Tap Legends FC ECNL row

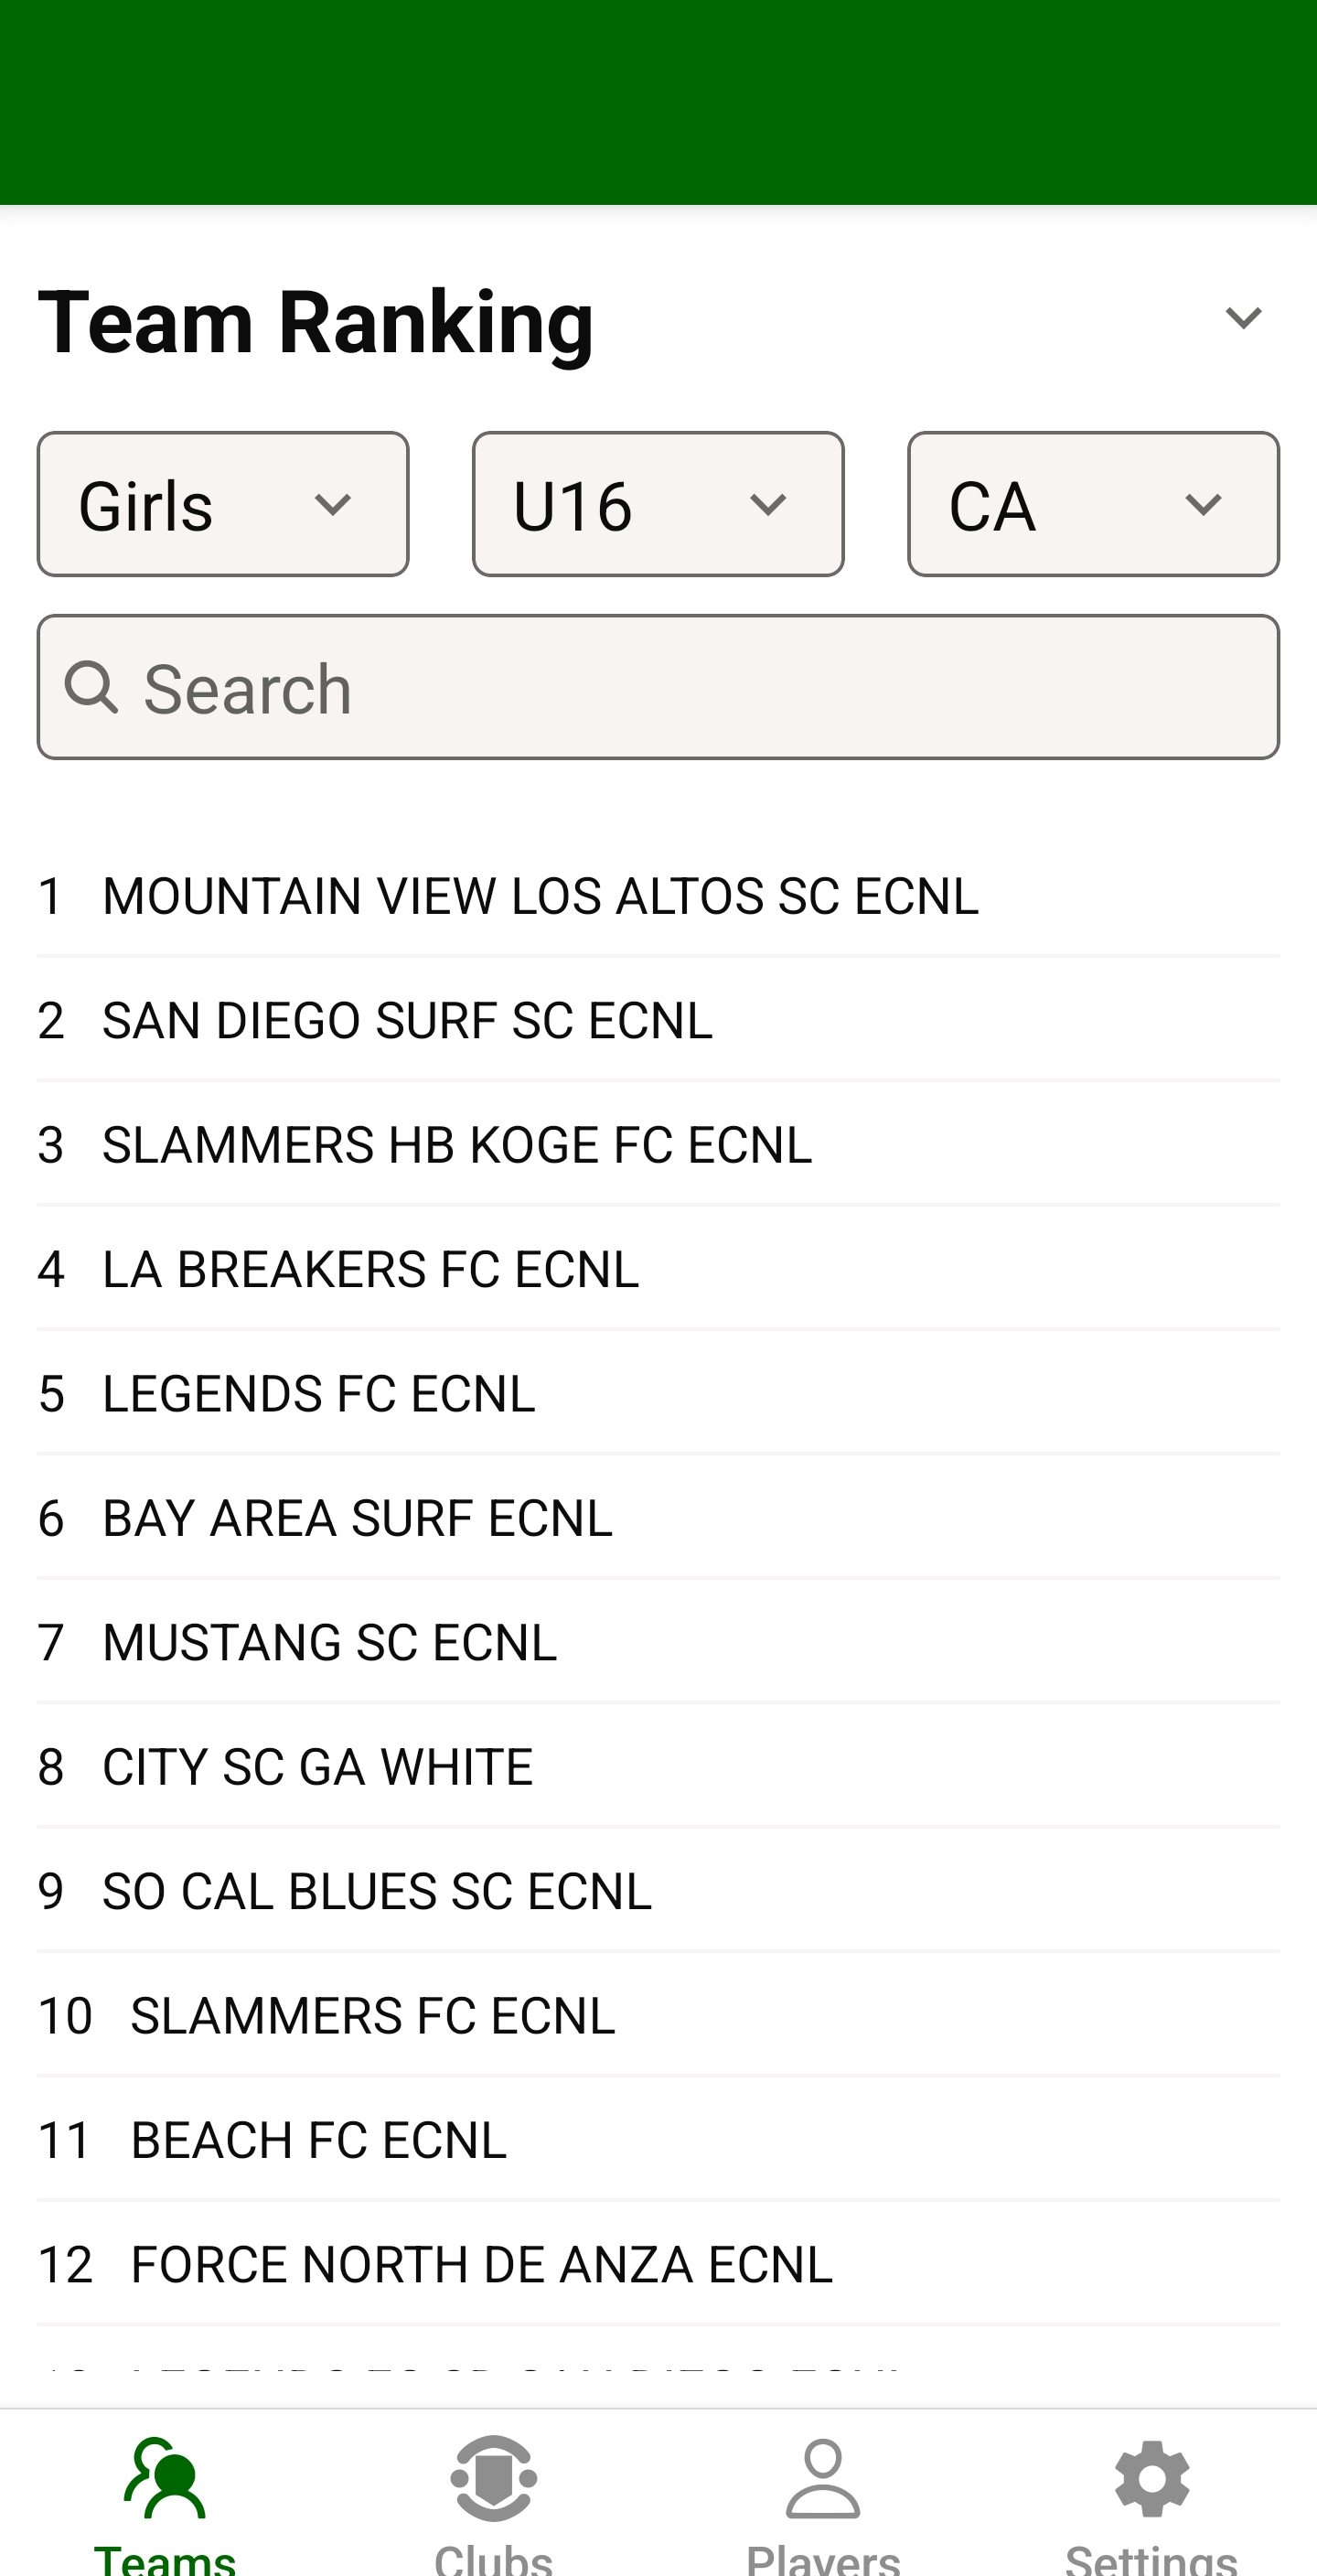tap(319, 1394)
